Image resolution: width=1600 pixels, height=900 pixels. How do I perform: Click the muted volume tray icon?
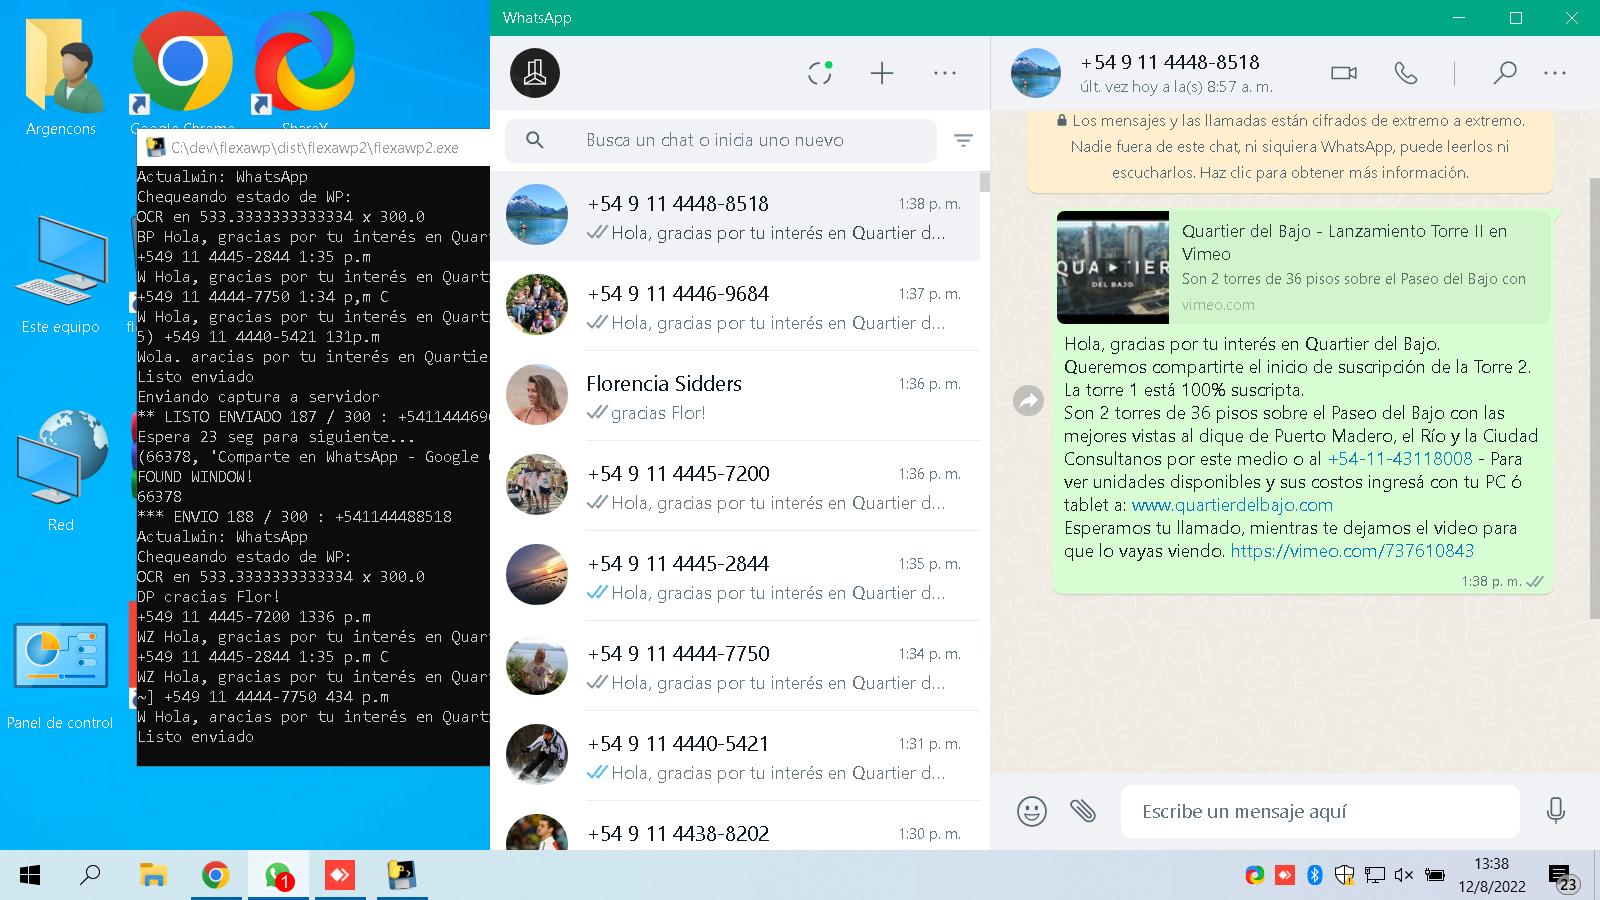point(1404,876)
